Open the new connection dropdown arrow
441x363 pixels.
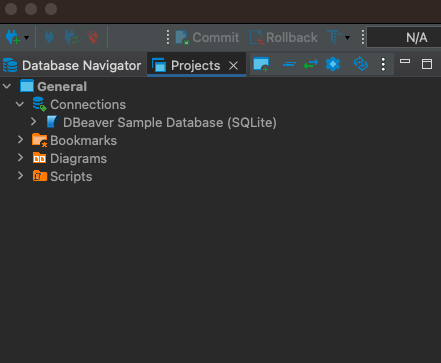coord(26,38)
